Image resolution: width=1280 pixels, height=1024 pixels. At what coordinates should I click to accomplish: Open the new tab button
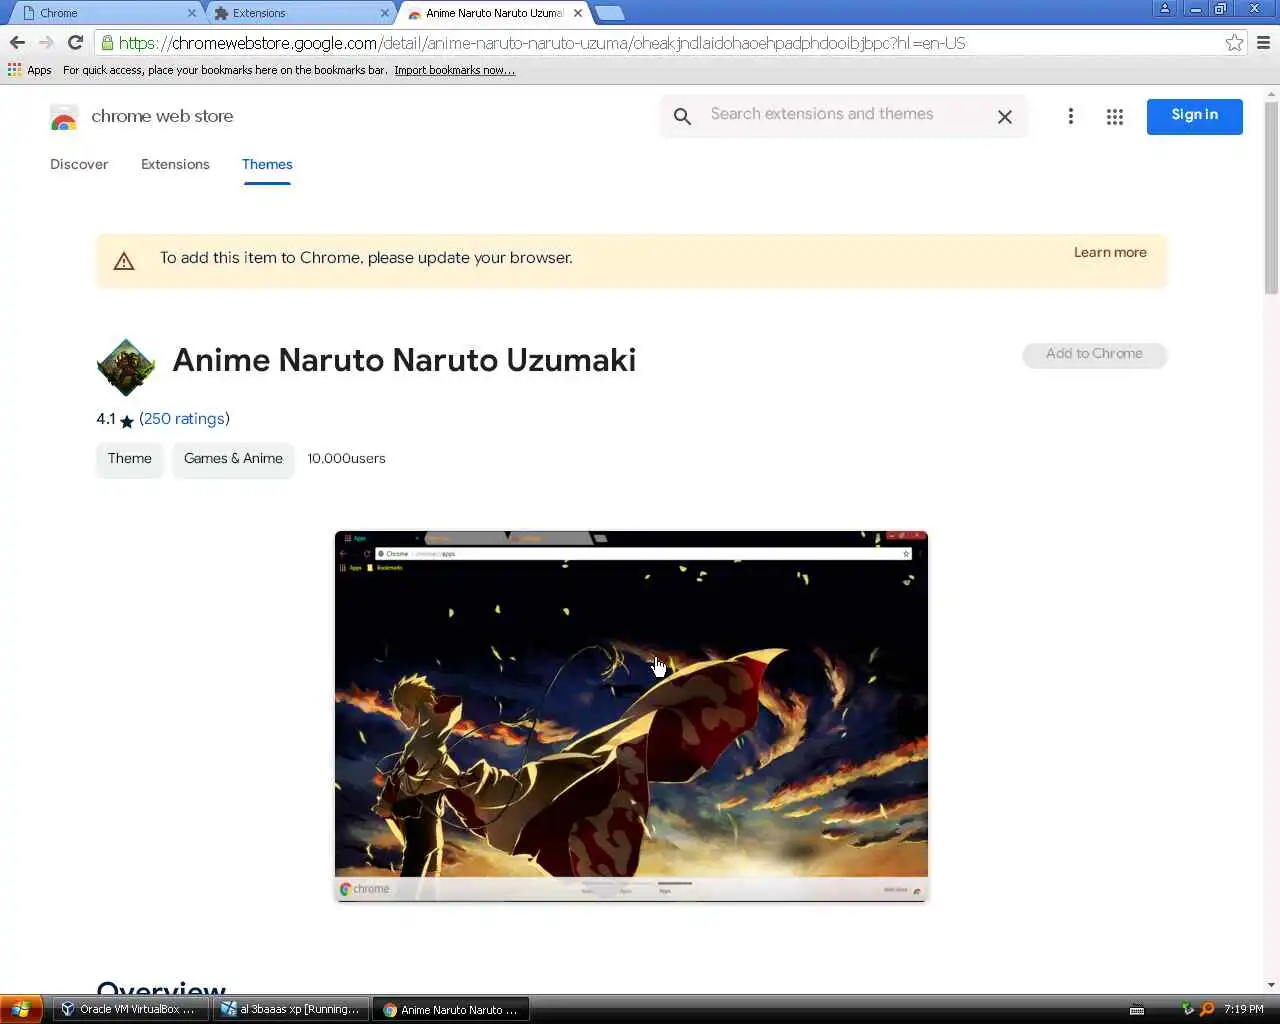[x=609, y=13]
